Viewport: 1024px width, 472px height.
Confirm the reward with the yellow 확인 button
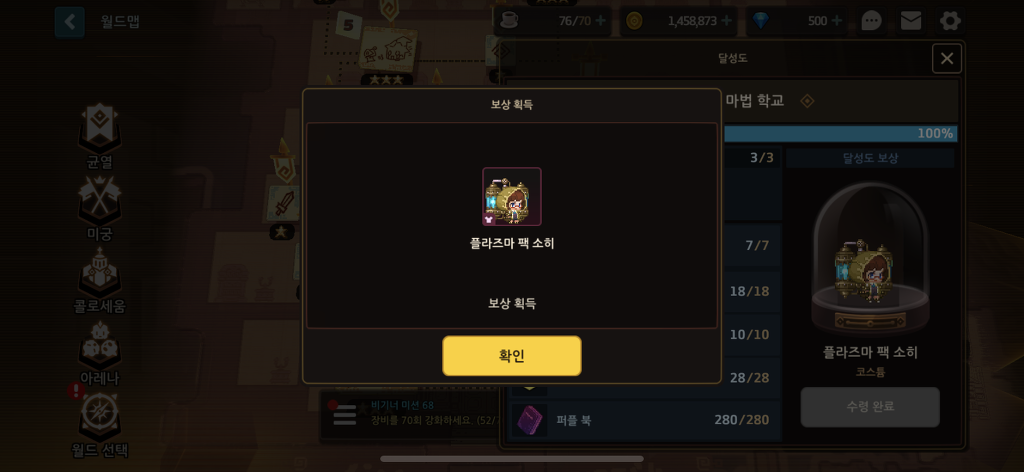click(511, 356)
